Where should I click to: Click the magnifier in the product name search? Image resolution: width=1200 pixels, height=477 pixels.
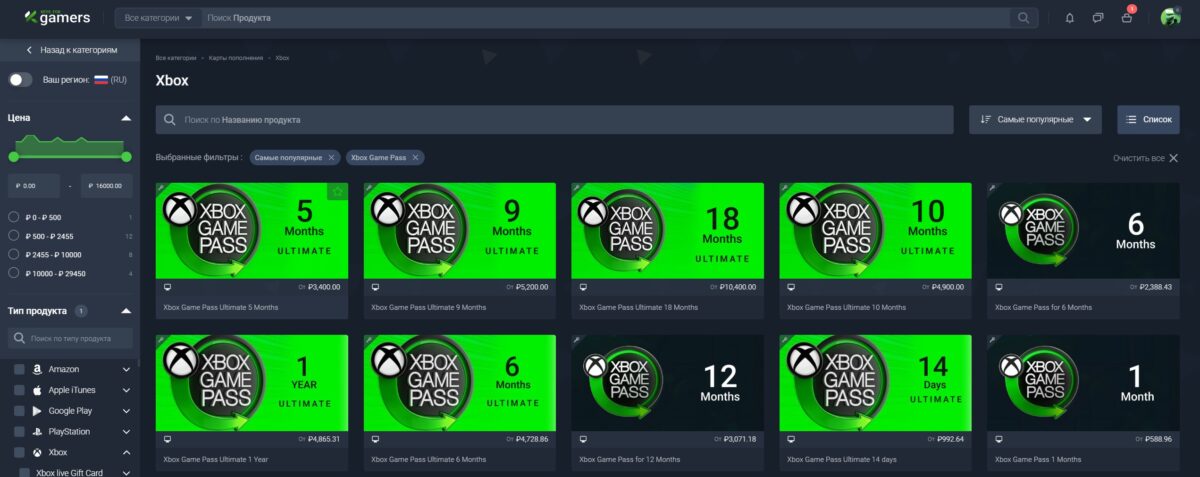point(171,119)
